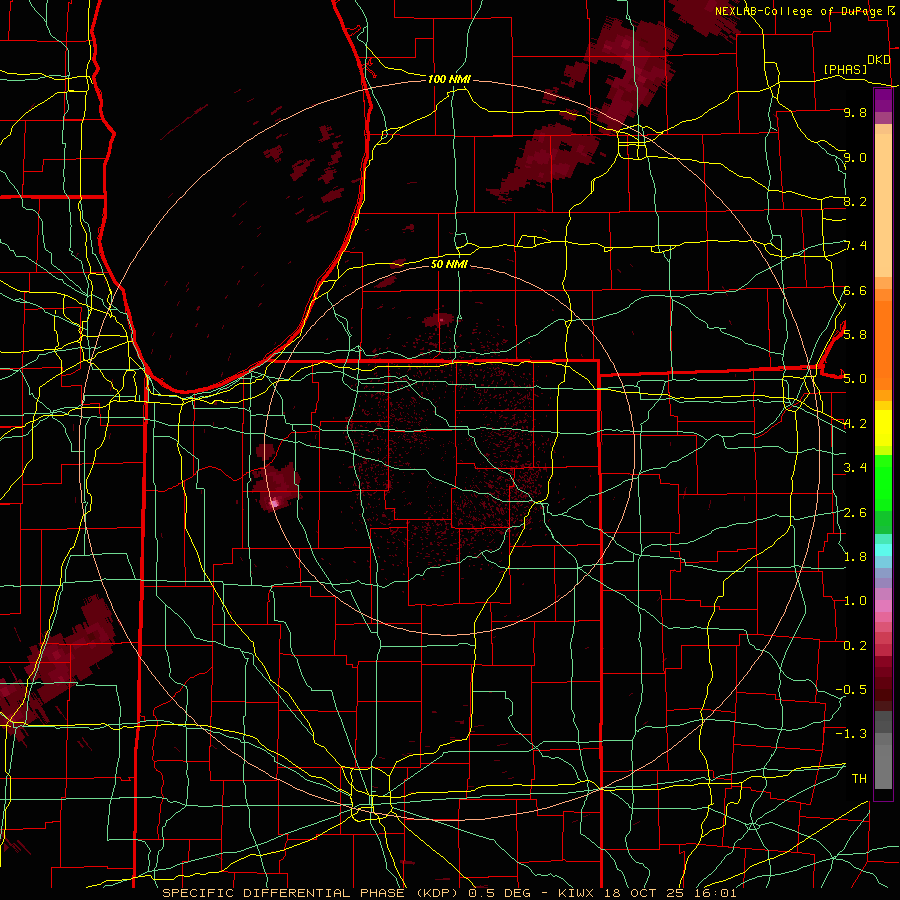Click the 5.8 color scale value
The image size is (900, 900).
point(855,334)
